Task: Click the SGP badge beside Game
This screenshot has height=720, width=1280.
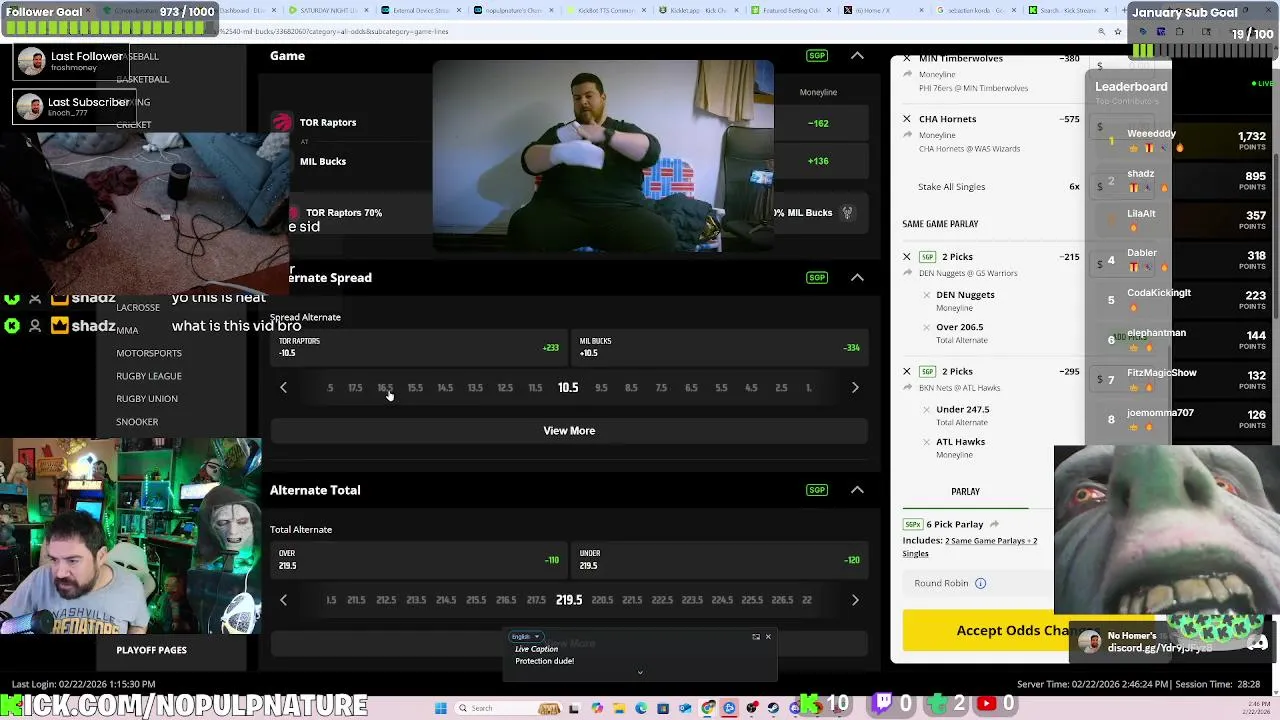Action: (817, 56)
